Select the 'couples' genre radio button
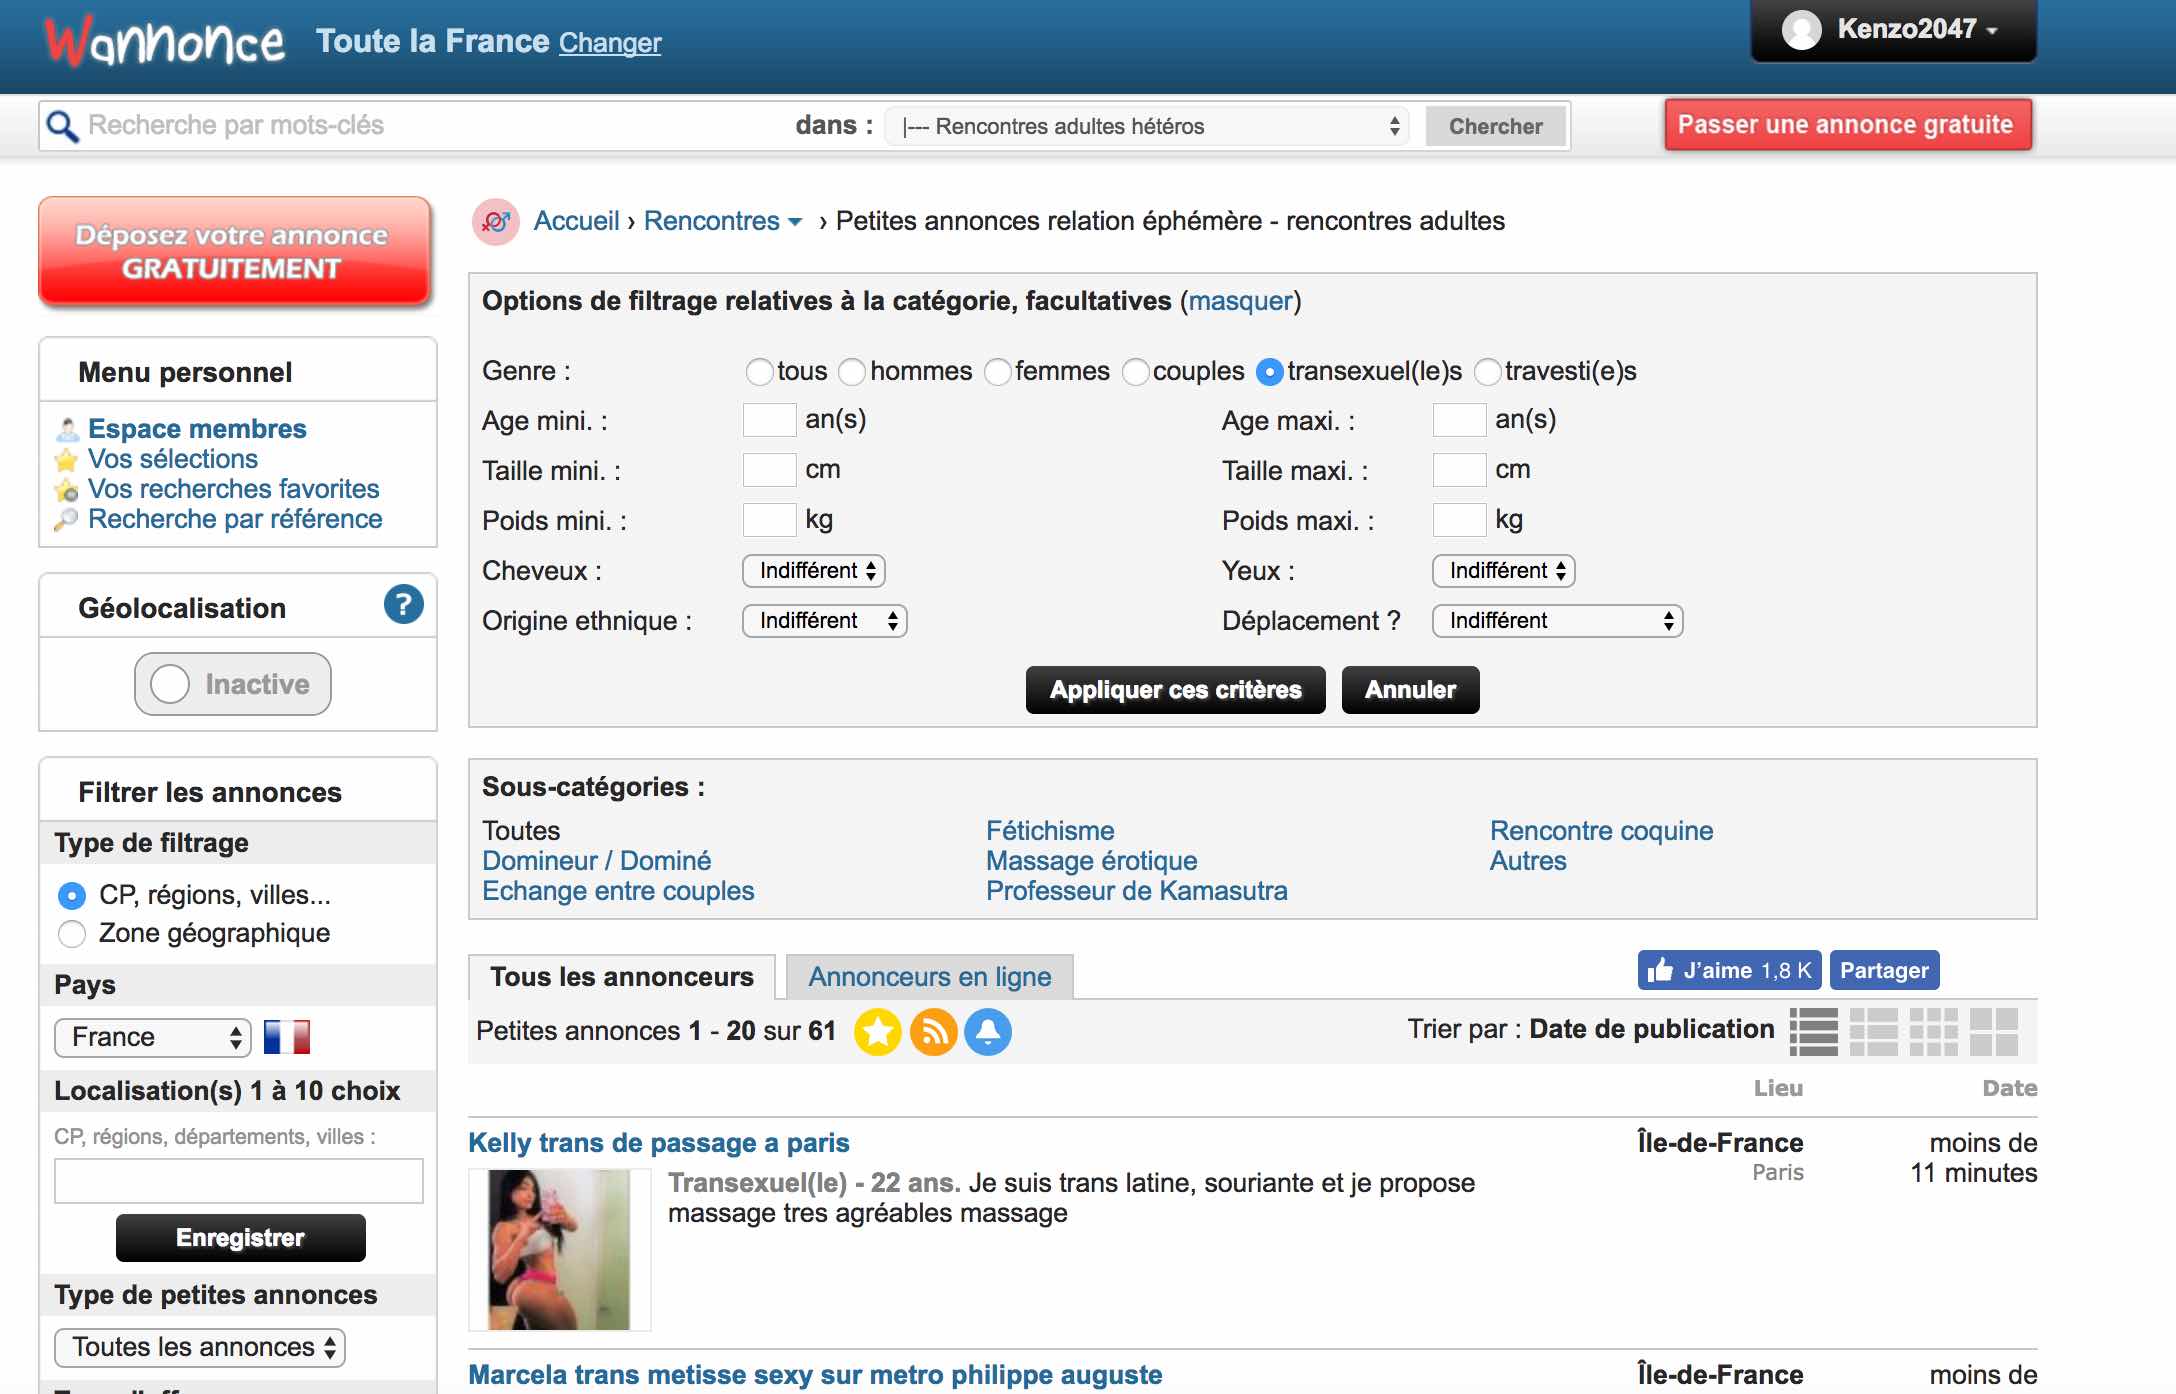This screenshot has height=1394, width=2176. (x=1135, y=372)
